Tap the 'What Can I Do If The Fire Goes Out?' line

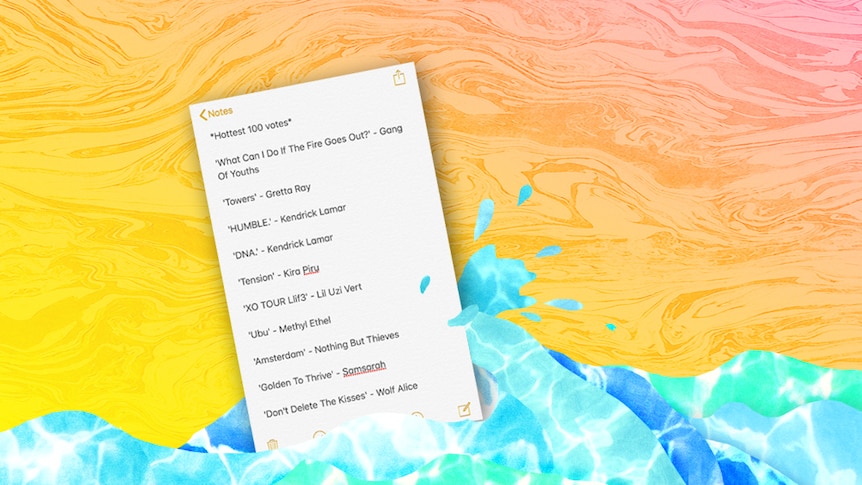pyautogui.click(x=308, y=147)
